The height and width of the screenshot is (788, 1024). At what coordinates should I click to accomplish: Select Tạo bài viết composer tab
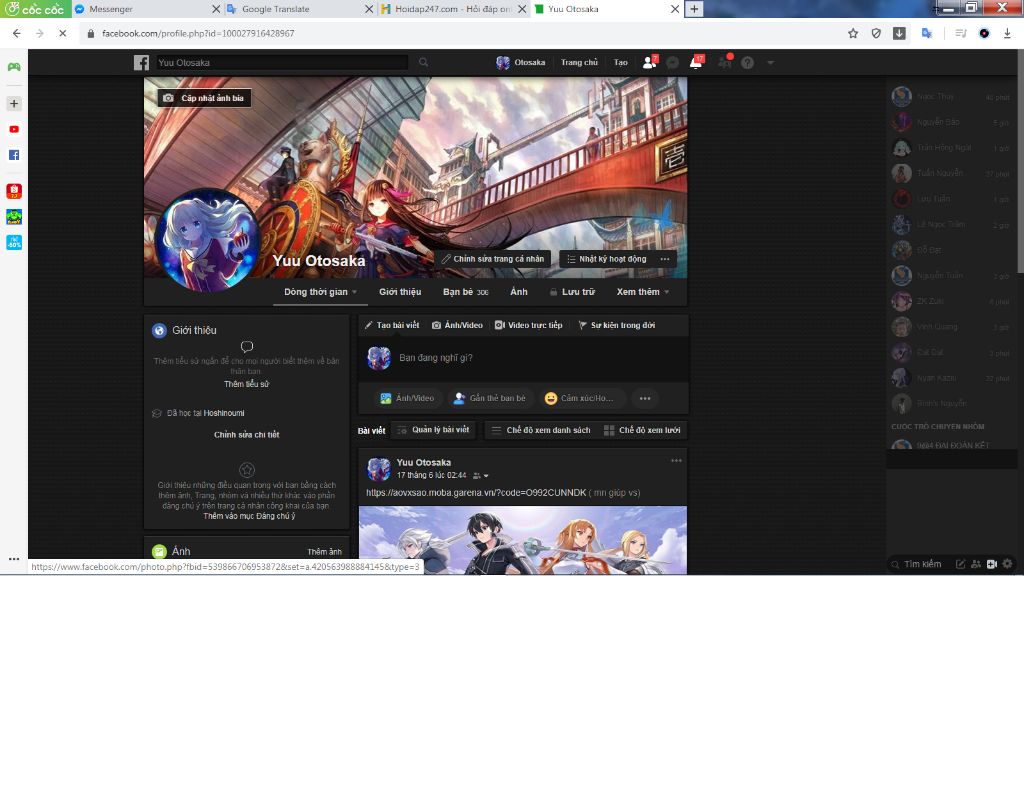point(392,325)
